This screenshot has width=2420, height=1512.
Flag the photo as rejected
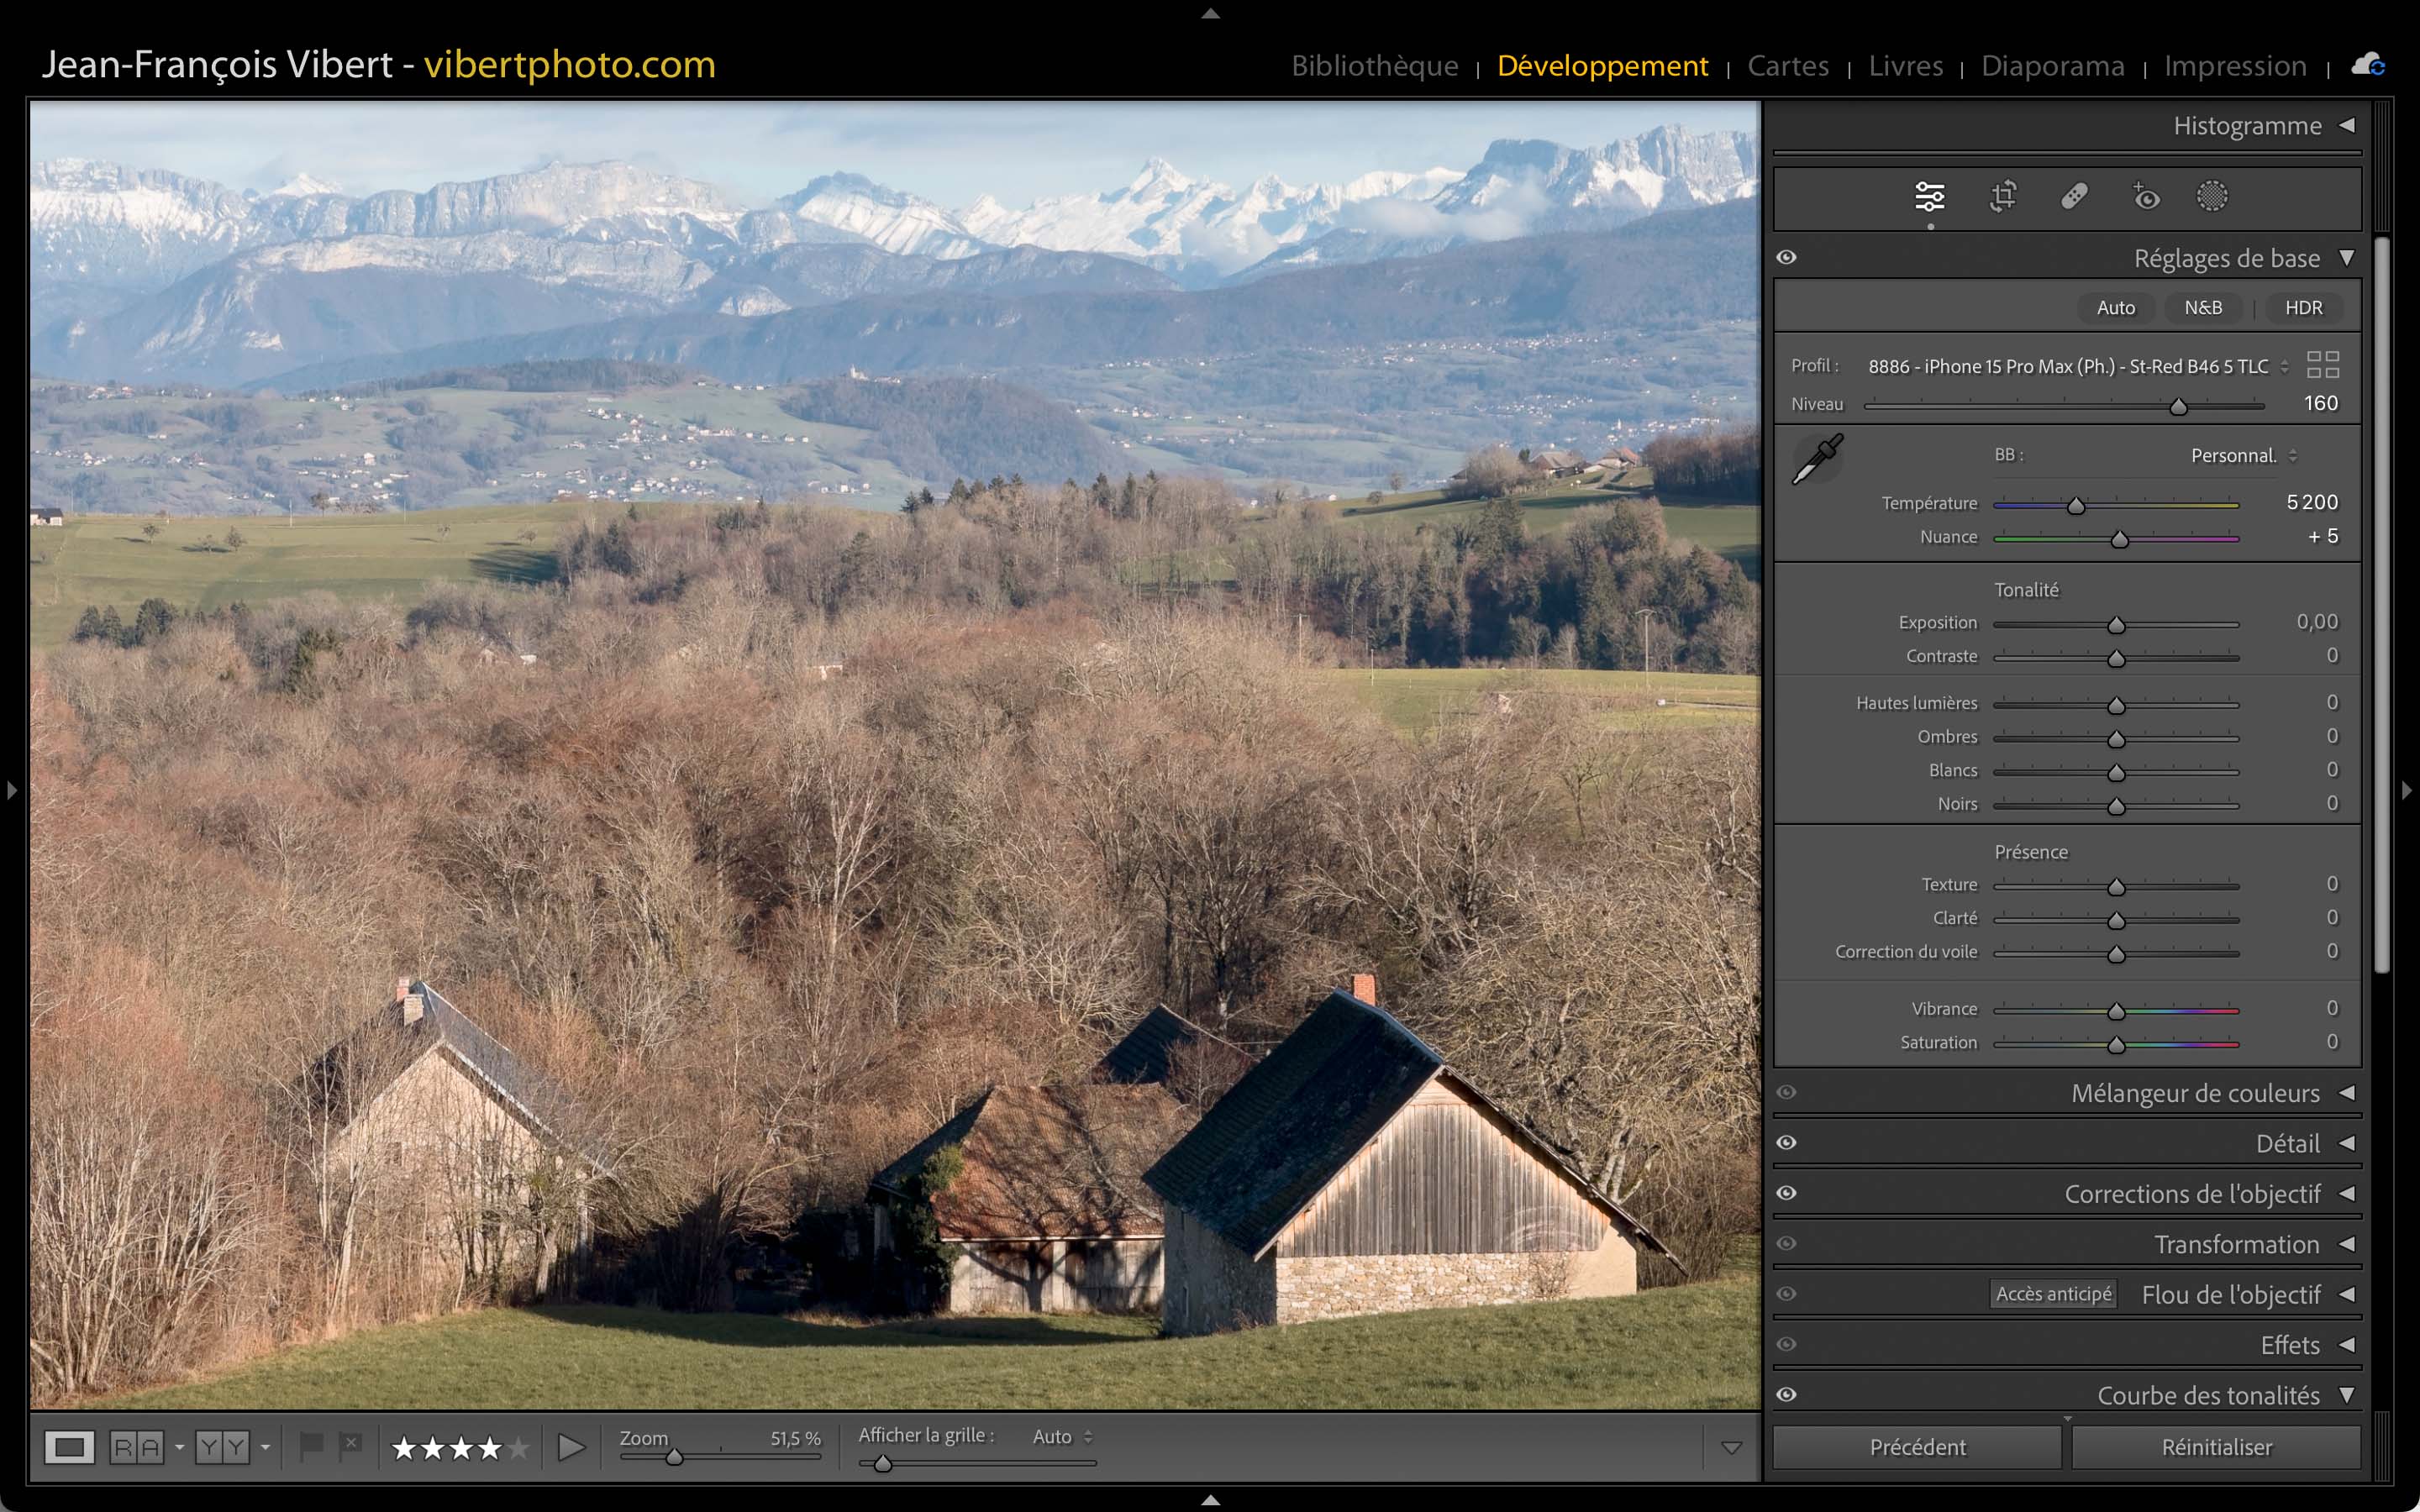tap(350, 1445)
